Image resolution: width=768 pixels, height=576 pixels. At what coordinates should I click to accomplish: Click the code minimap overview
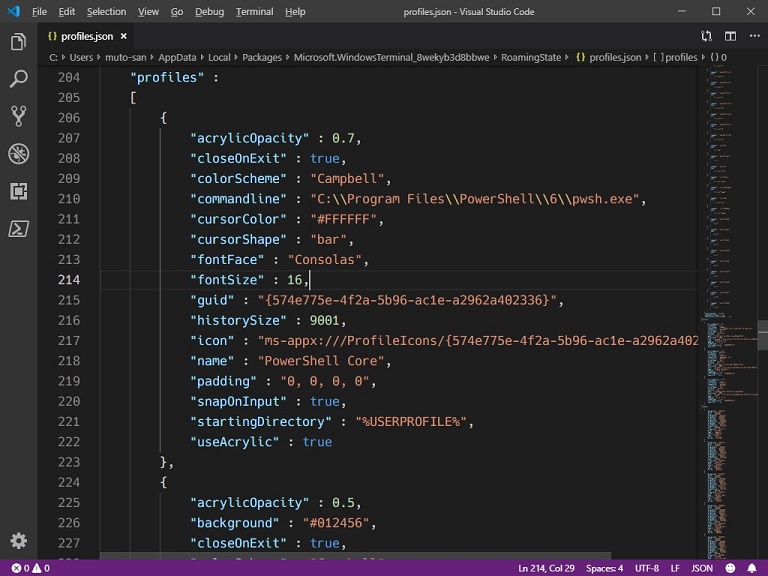pyautogui.click(x=727, y=313)
